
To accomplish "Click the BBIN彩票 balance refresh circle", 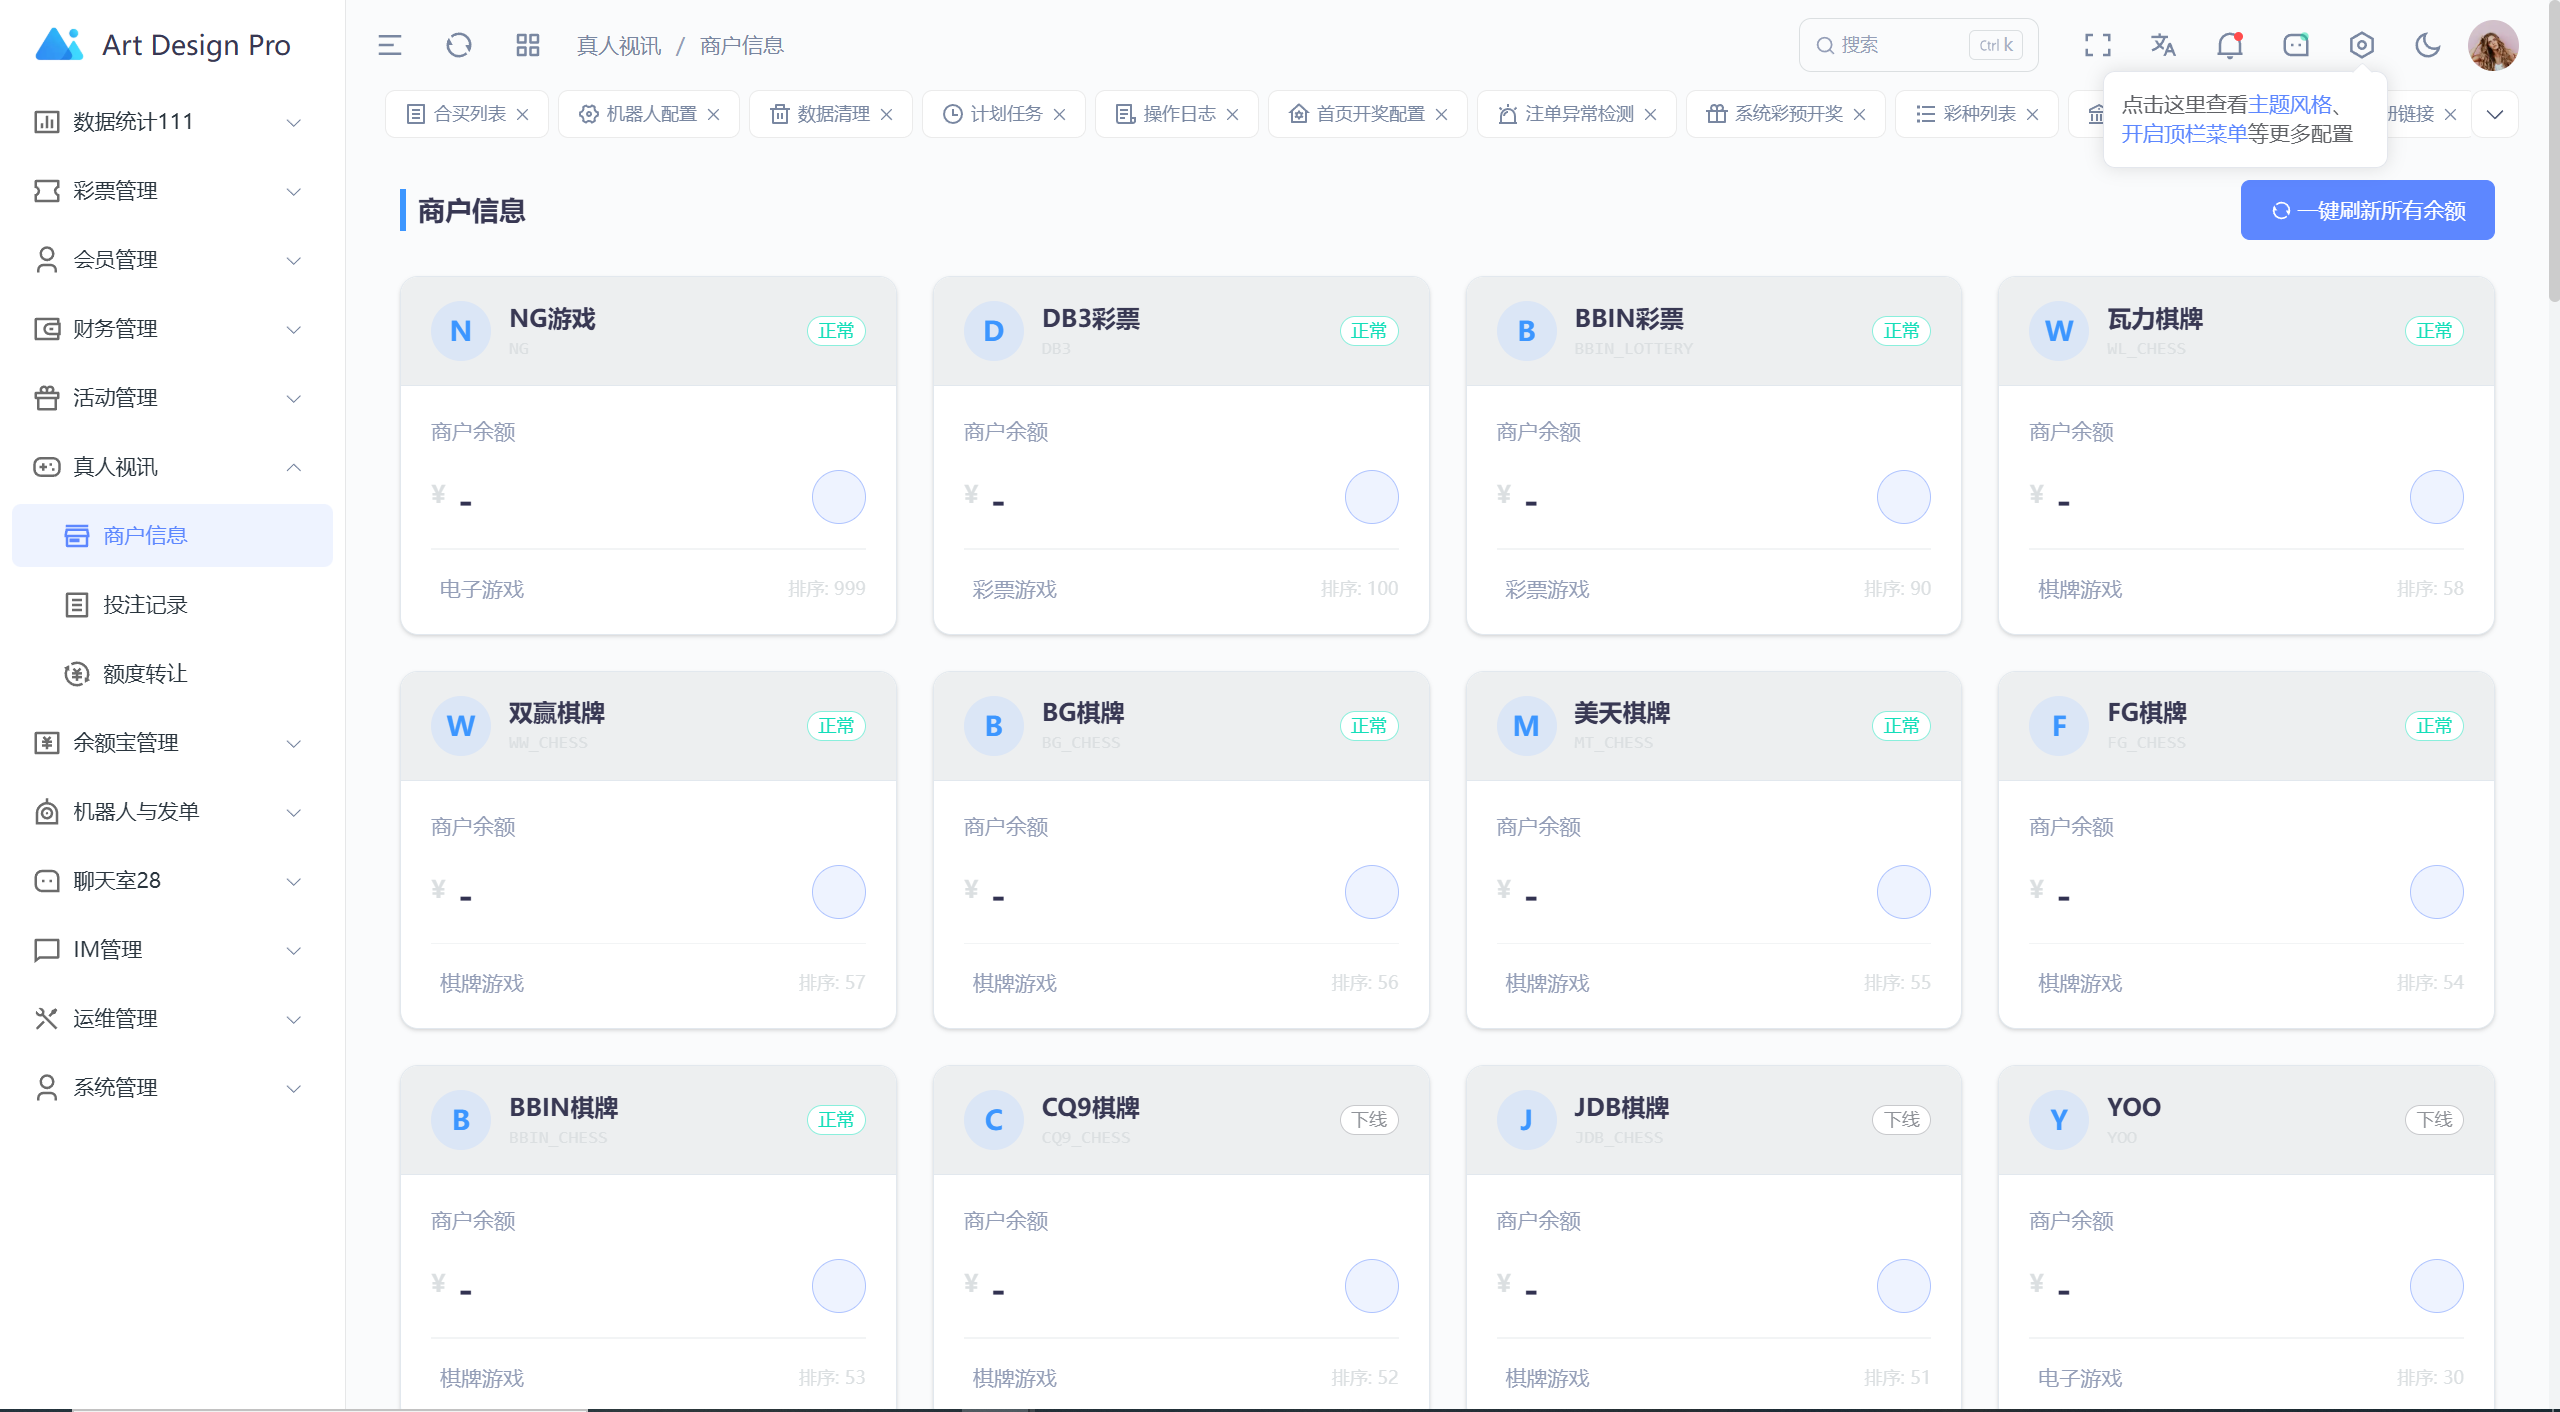I will [x=1903, y=497].
